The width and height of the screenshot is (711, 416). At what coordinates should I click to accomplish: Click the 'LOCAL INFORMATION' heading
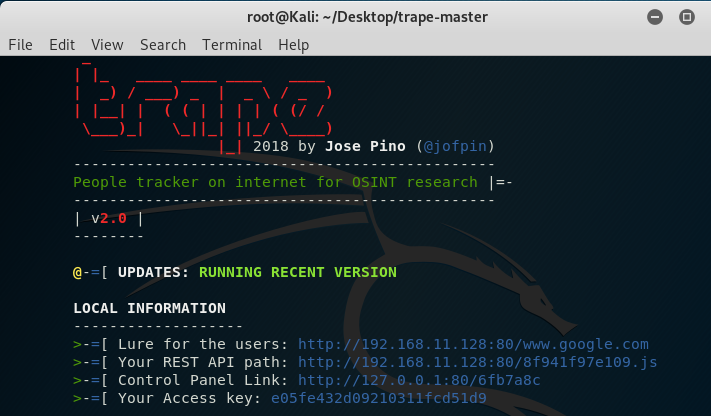(x=149, y=308)
